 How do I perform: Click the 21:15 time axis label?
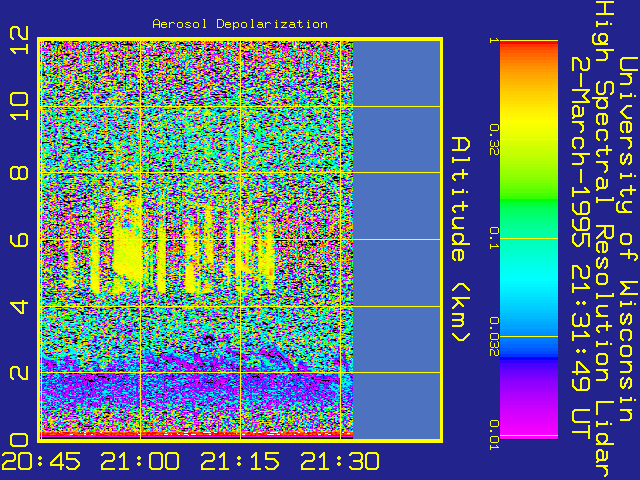click(240, 461)
